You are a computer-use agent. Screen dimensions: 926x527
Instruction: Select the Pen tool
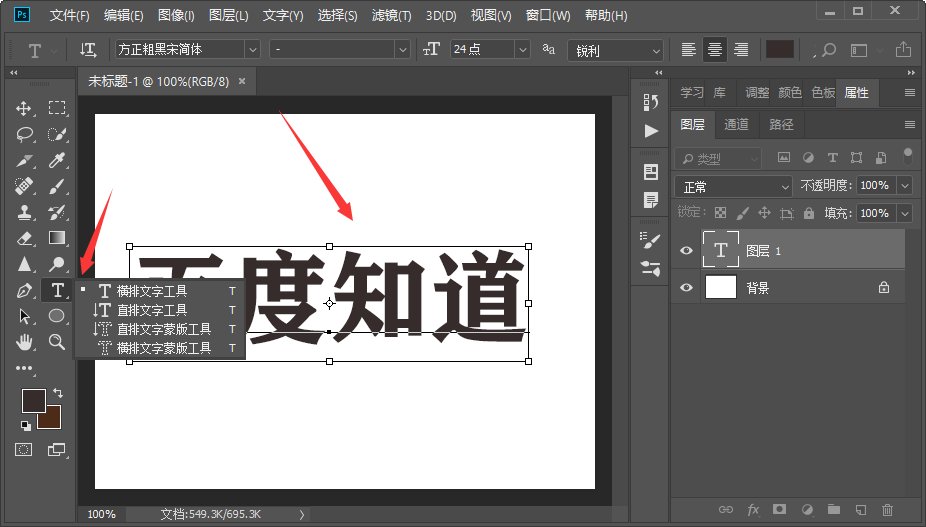[x=24, y=290]
